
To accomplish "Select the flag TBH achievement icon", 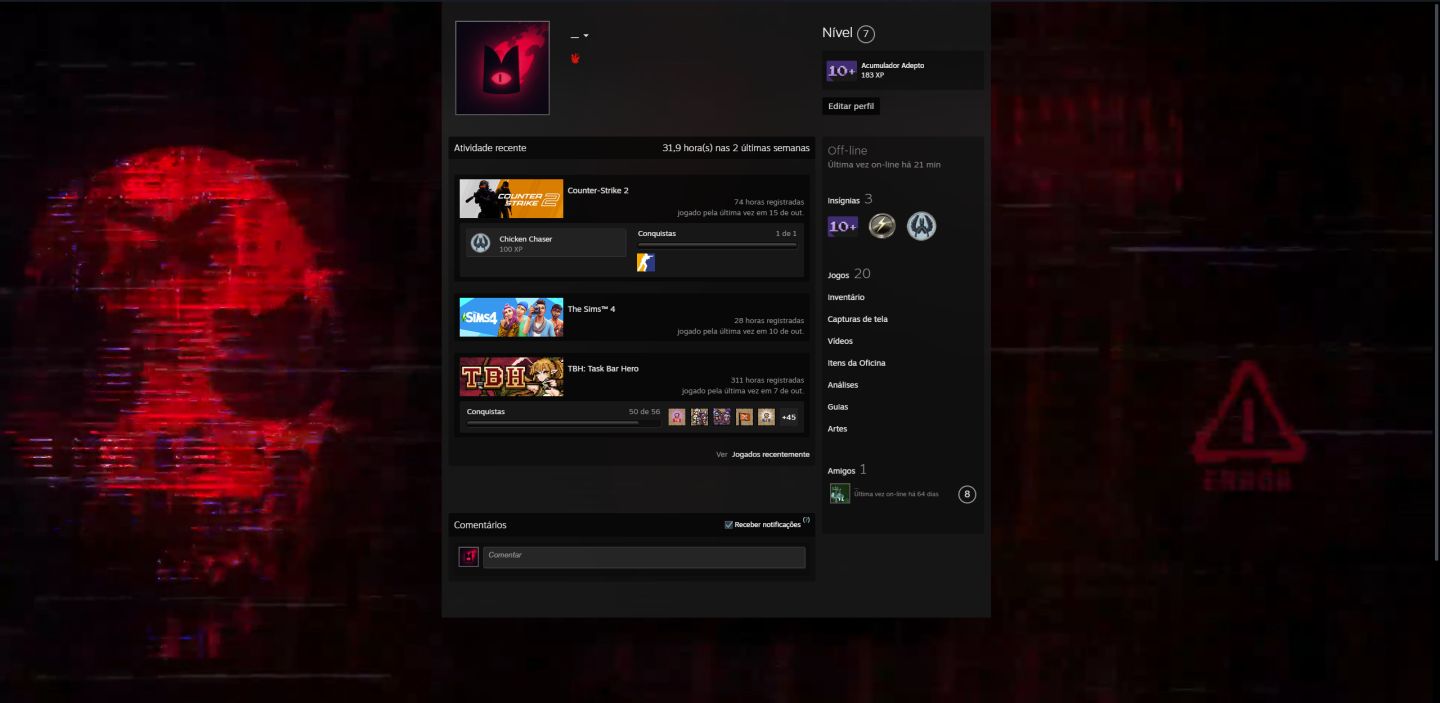I will tap(744, 417).
